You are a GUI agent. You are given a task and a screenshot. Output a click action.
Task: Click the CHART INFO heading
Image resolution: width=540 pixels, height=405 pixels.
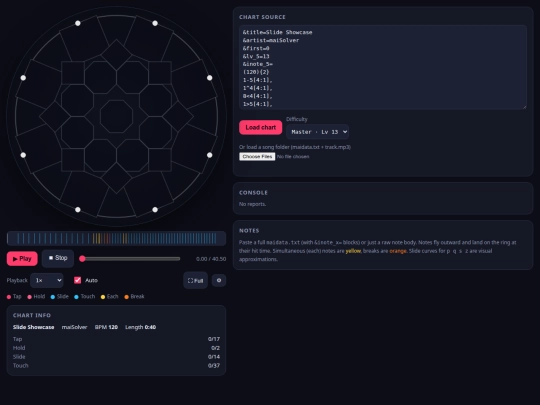coord(32,315)
